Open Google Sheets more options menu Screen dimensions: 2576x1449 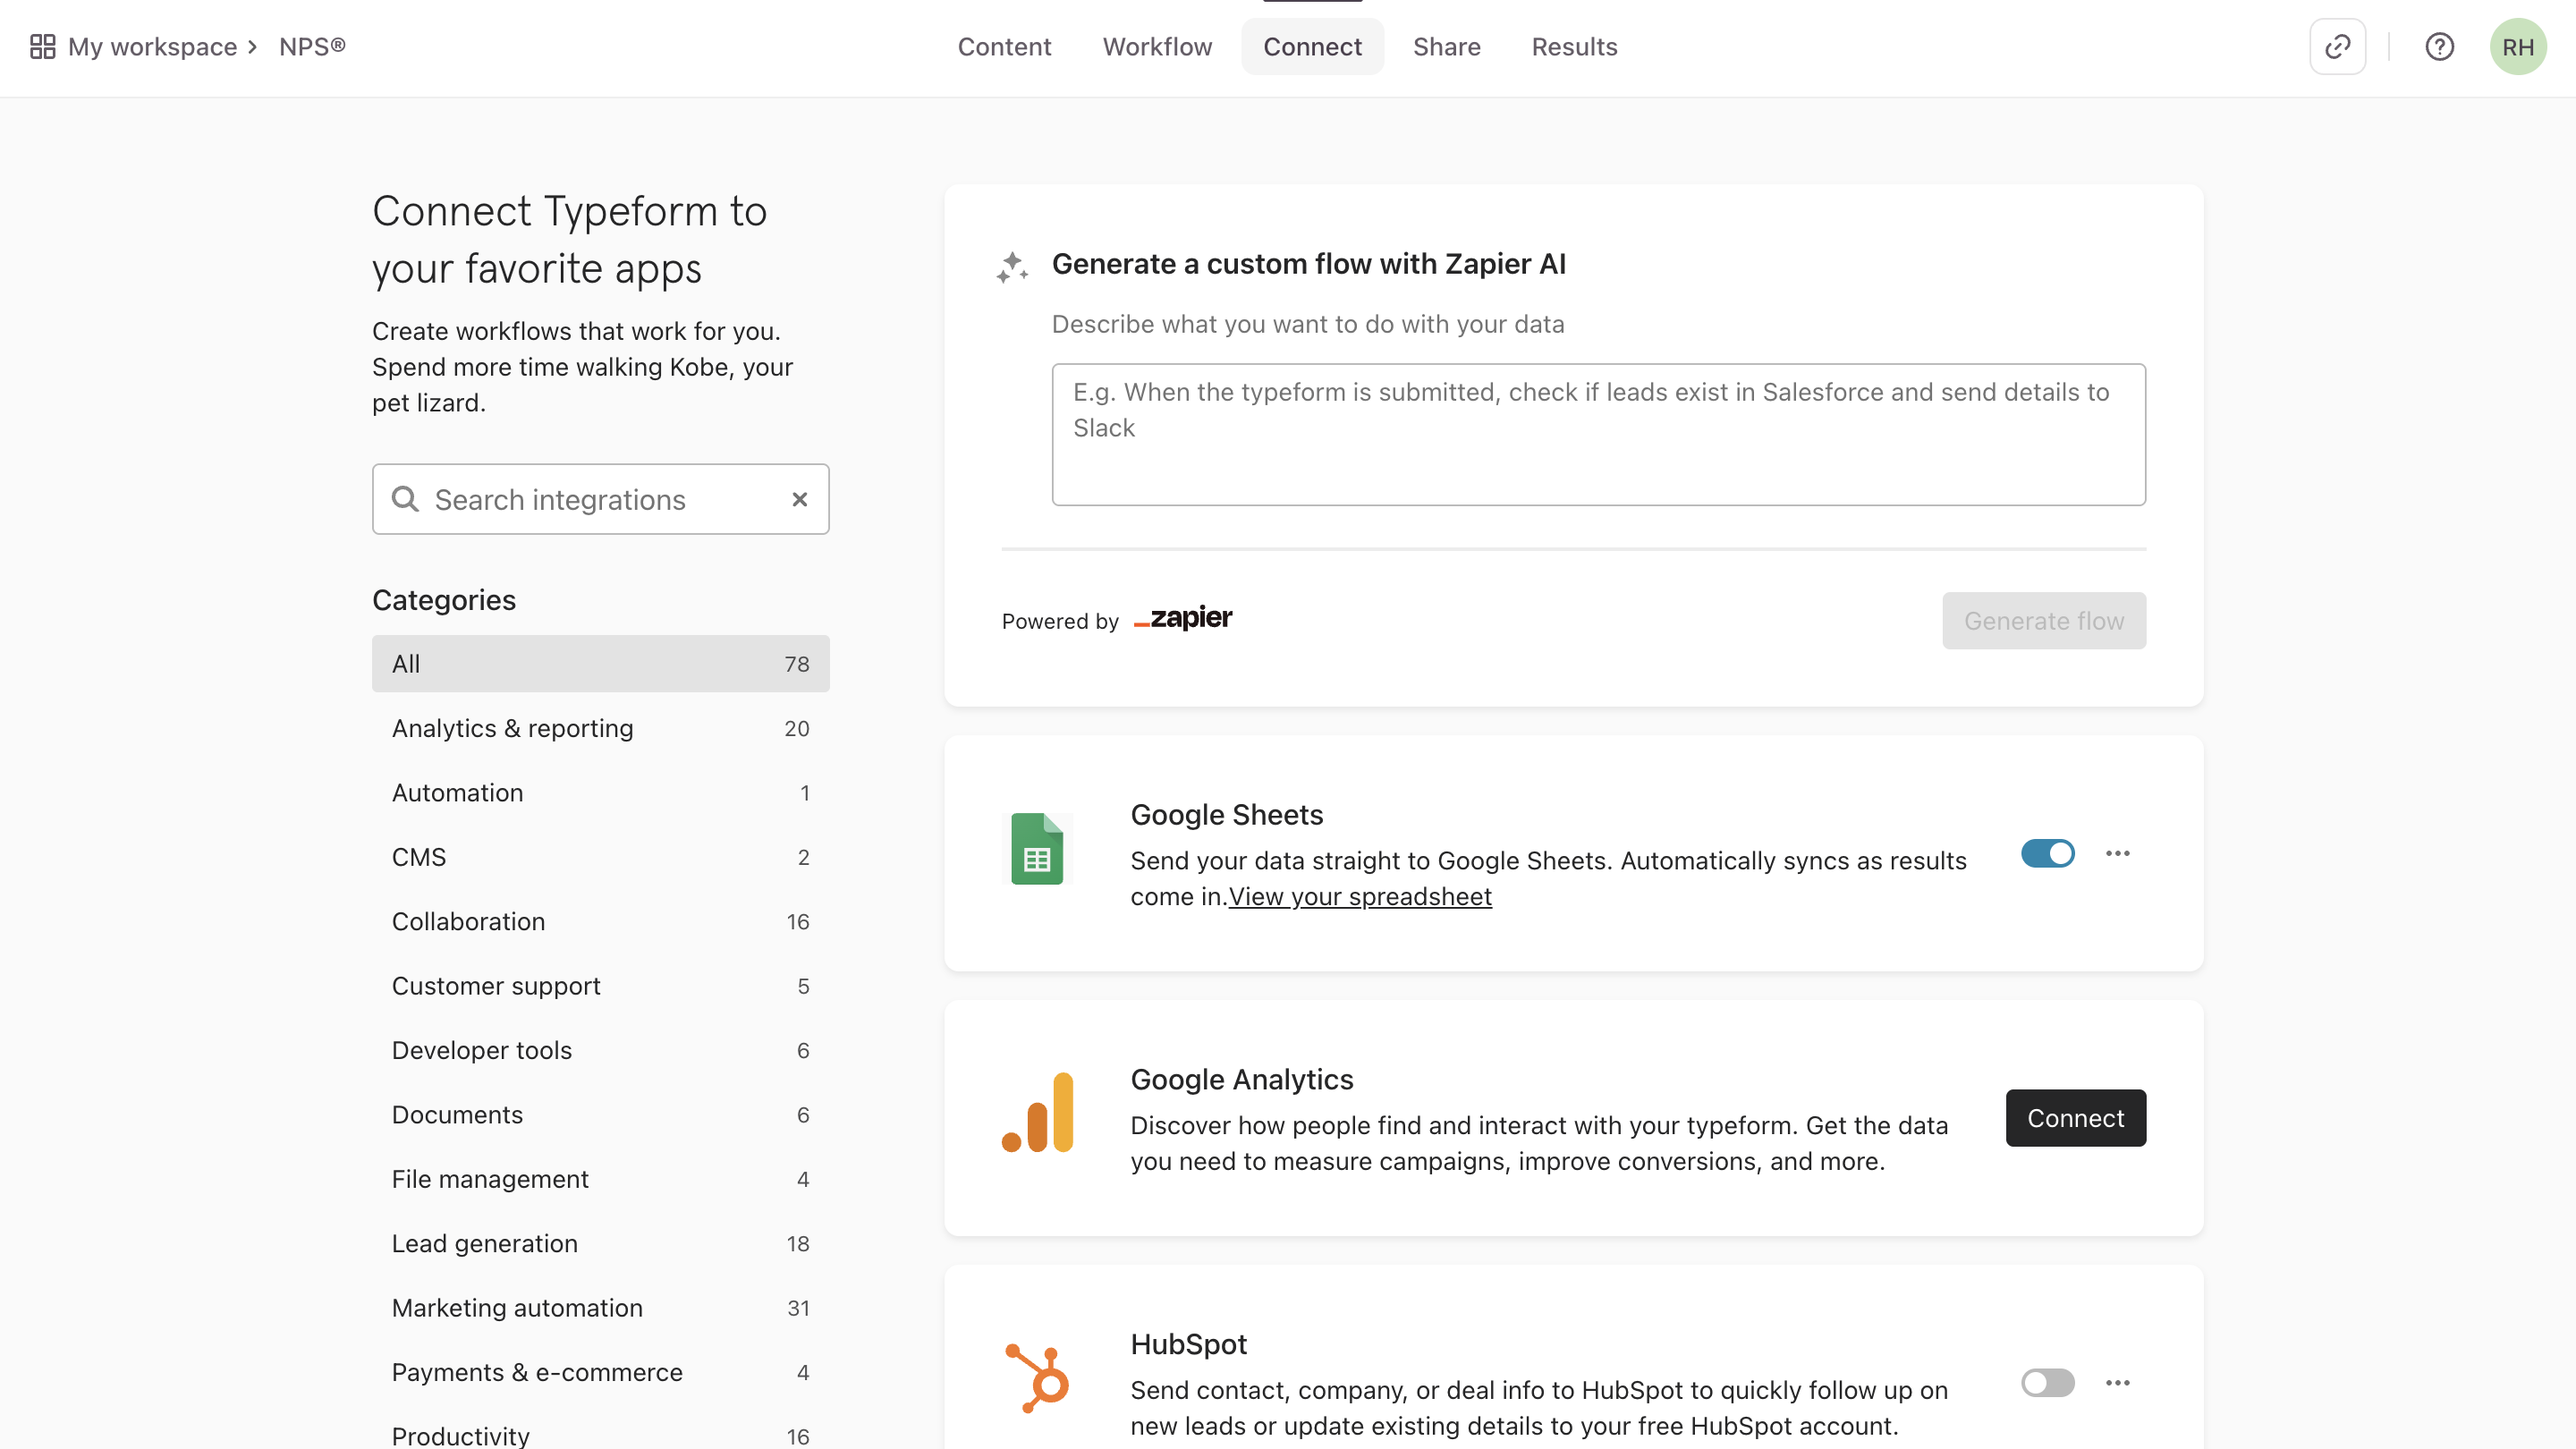pos(2117,853)
